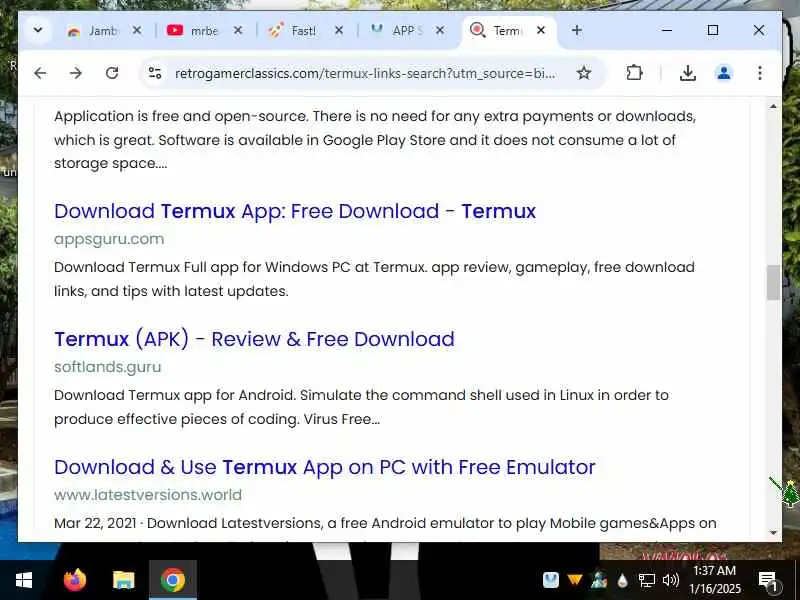Click the retrogamerclassics.com address bar URL

click(364, 73)
